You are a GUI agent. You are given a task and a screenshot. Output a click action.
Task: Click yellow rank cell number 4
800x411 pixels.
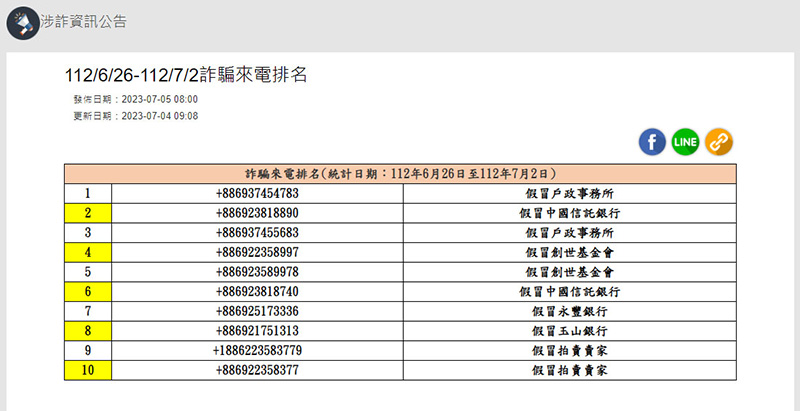coord(88,252)
